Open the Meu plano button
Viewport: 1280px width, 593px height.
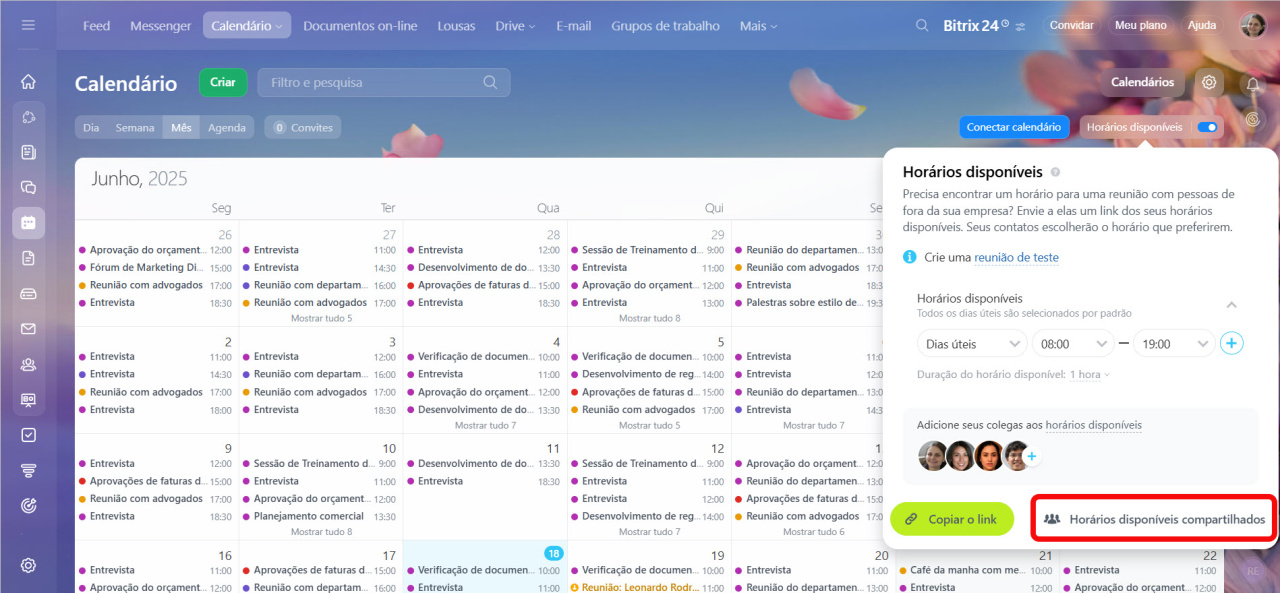tap(1141, 26)
